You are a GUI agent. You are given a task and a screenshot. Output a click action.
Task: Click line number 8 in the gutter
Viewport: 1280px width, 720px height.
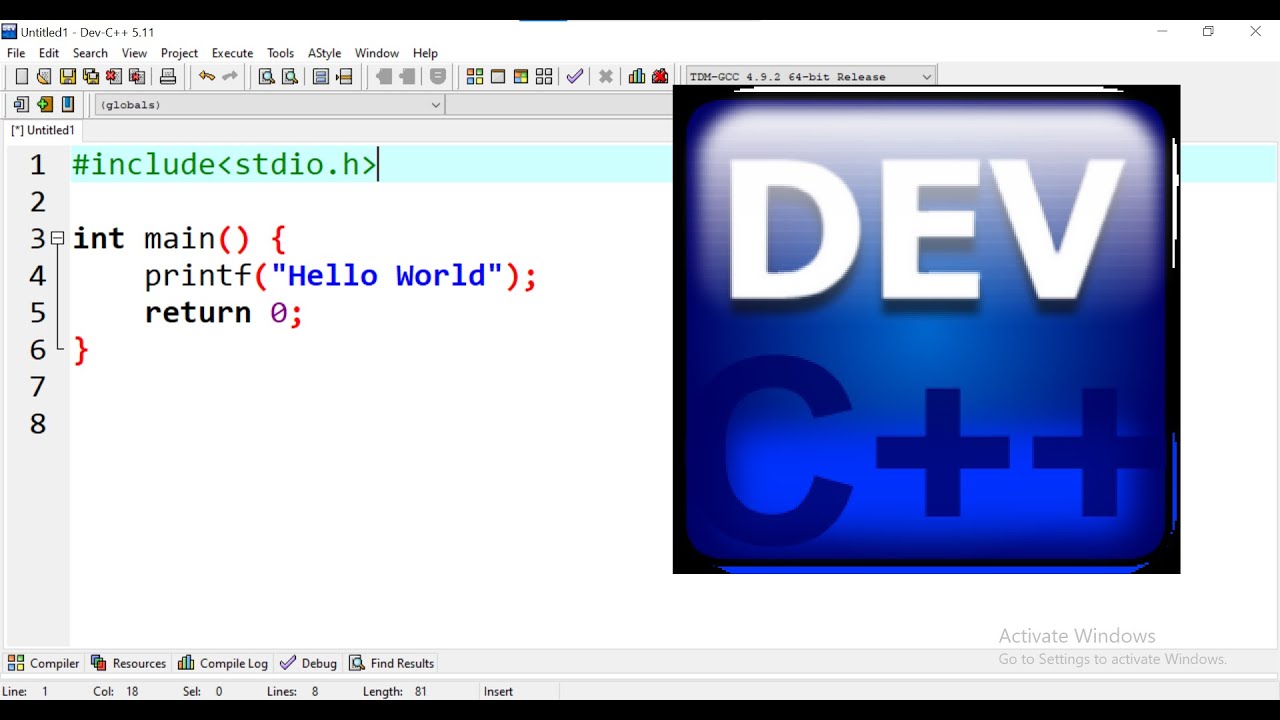[x=38, y=424]
